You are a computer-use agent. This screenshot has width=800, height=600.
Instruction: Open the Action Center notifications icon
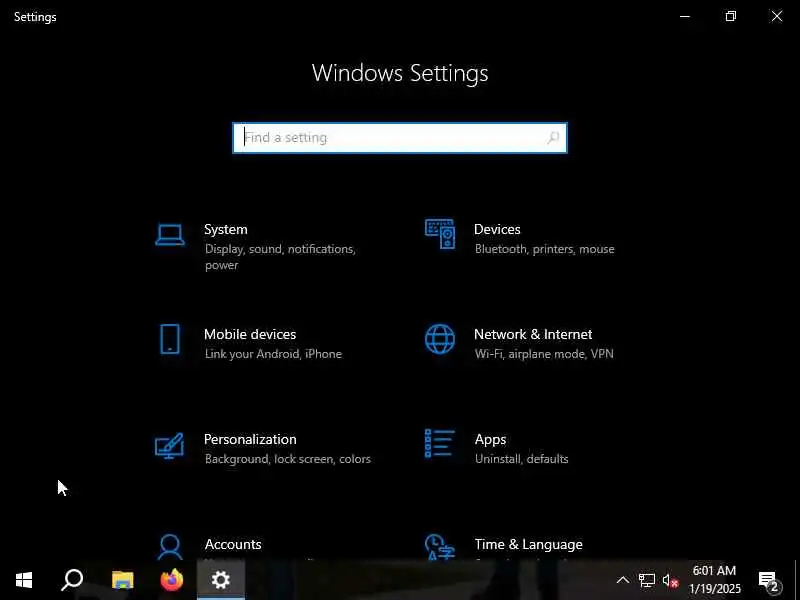[x=769, y=581]
